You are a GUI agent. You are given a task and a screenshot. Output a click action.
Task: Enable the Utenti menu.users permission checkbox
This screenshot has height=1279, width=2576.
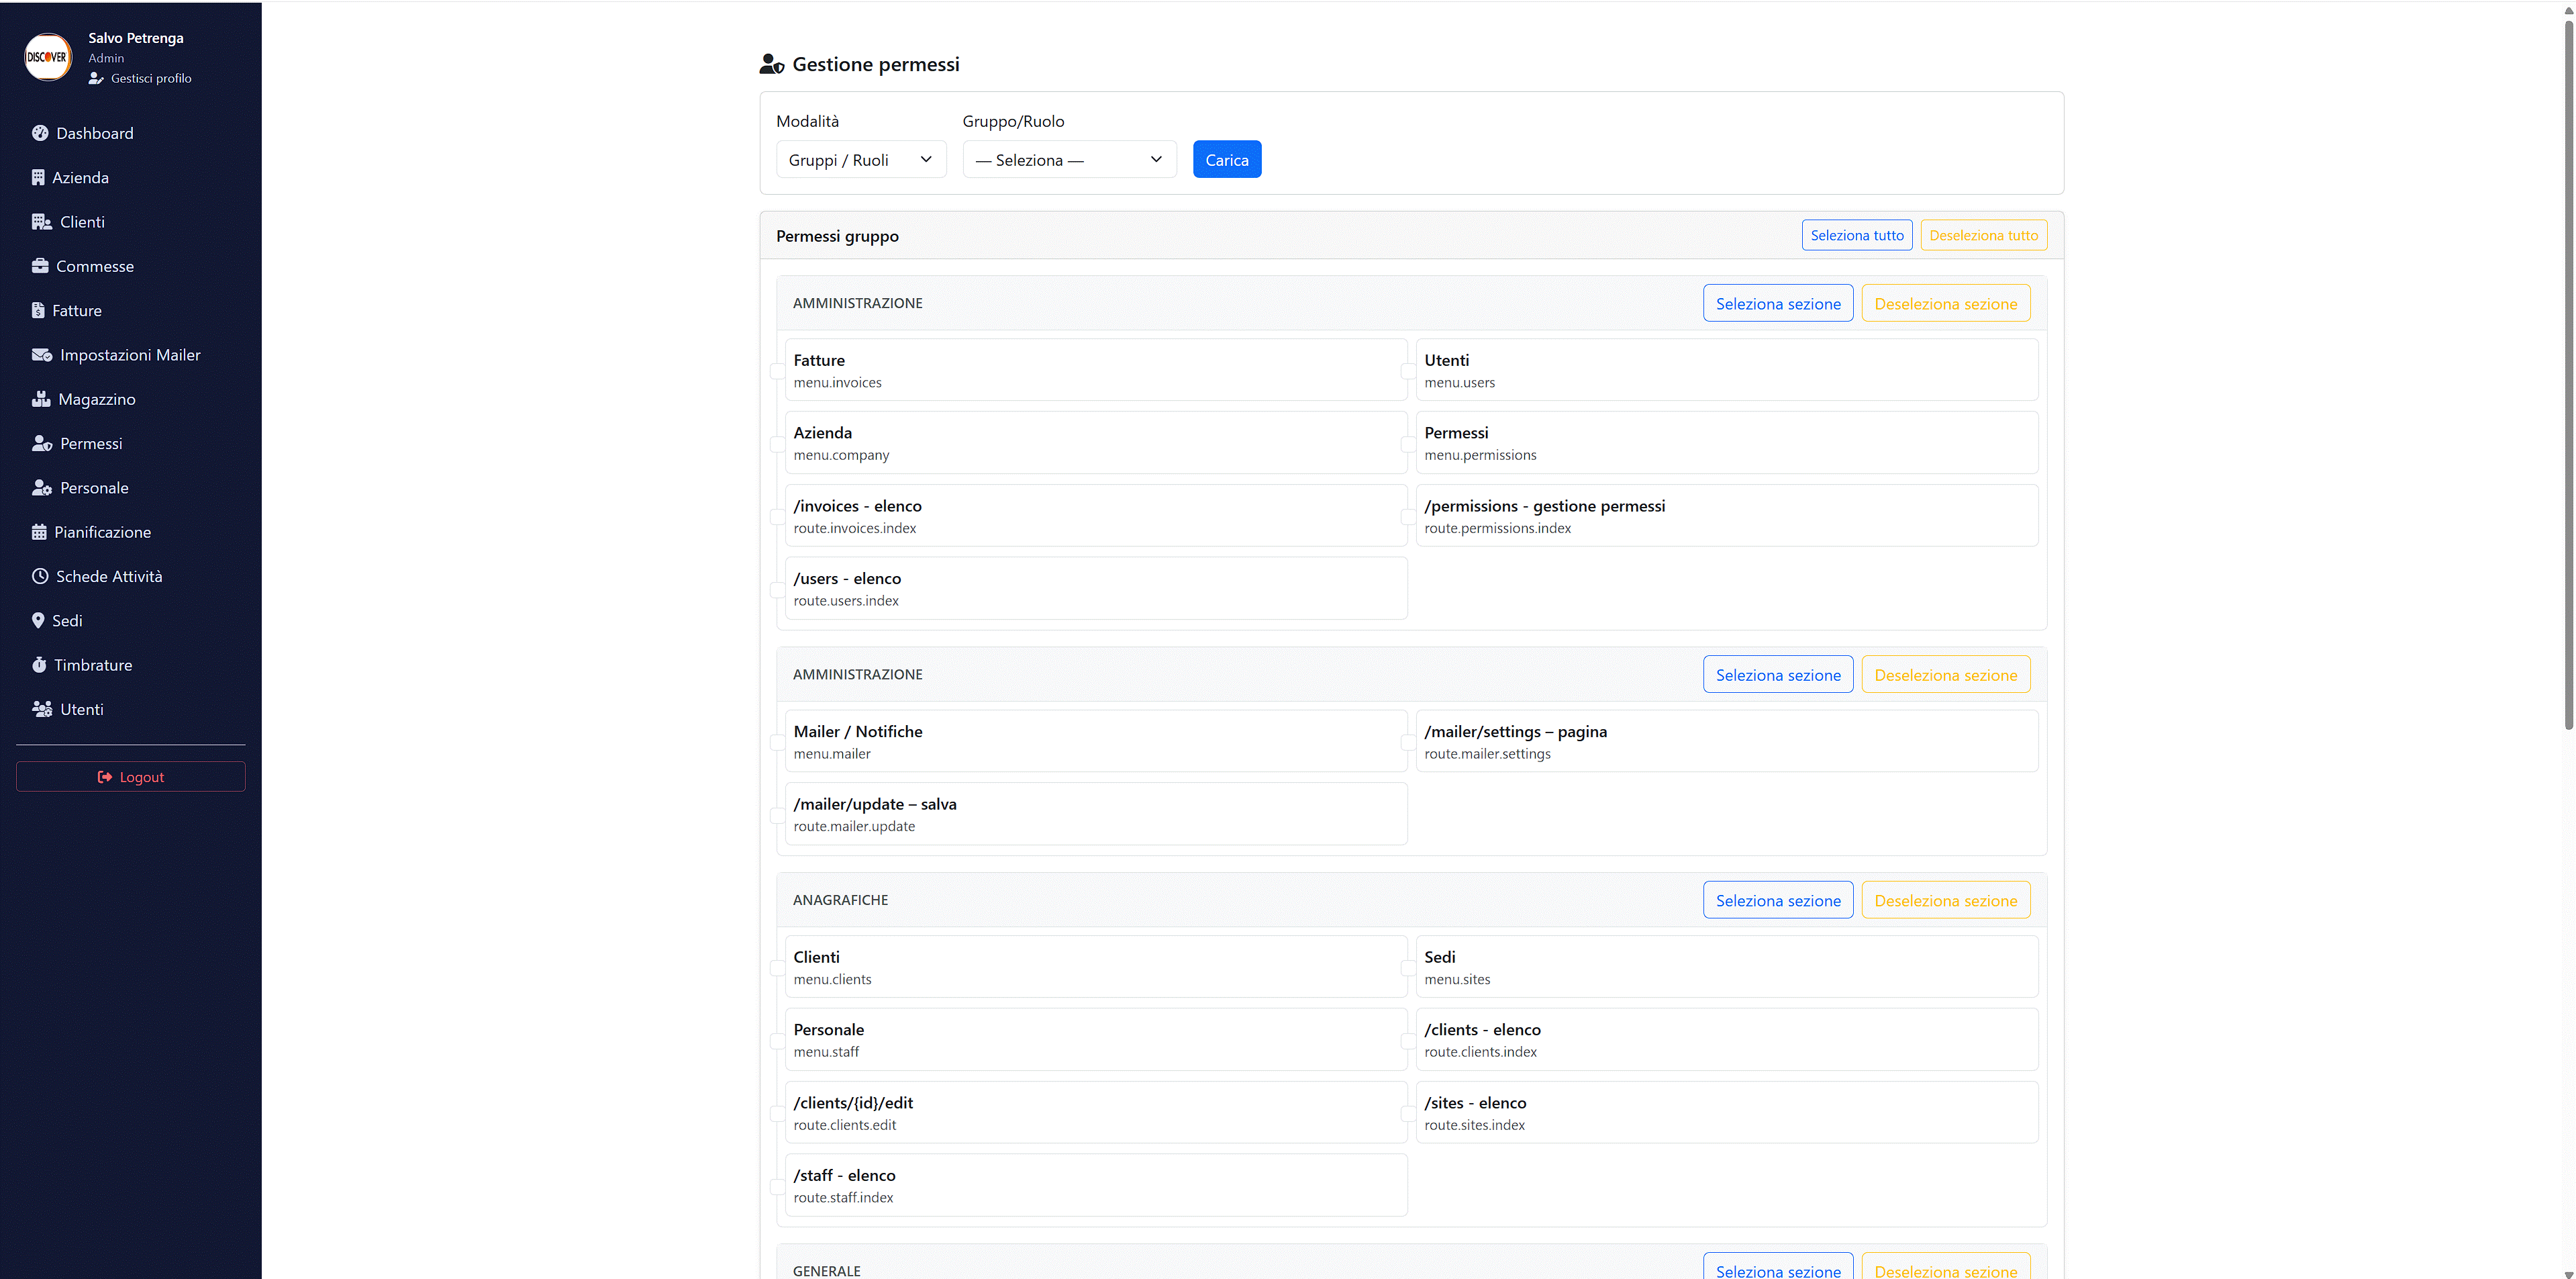(1408, 371)
